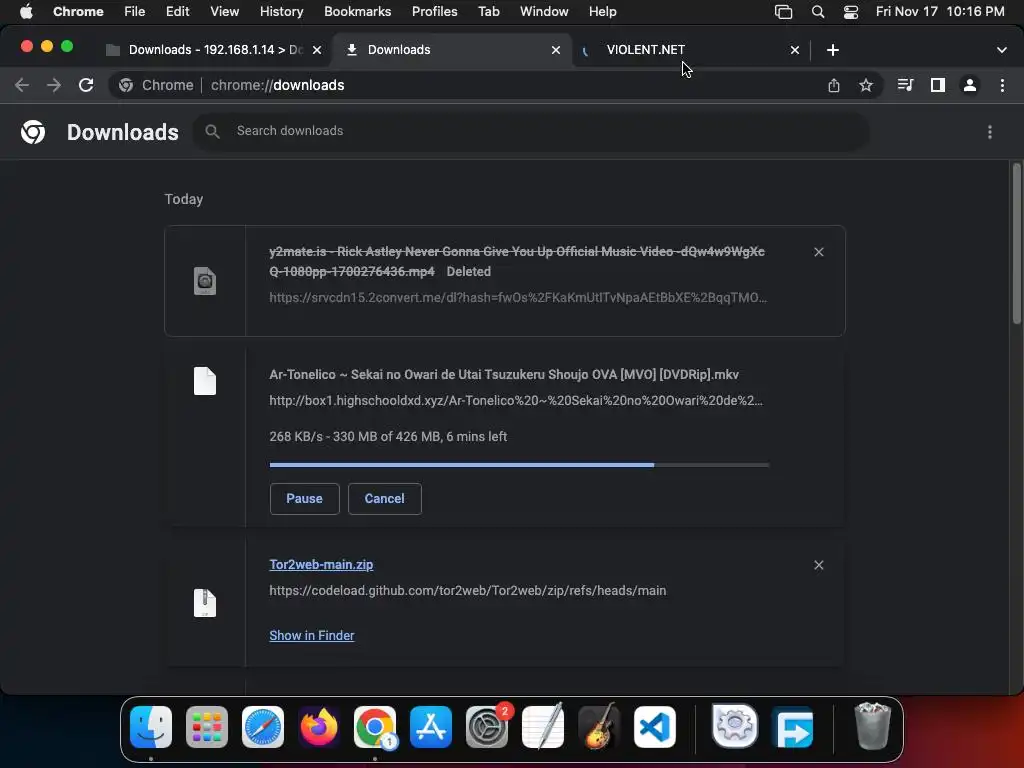Close the 192.168.1.14 Downloads tab

(x=317, y=50)
